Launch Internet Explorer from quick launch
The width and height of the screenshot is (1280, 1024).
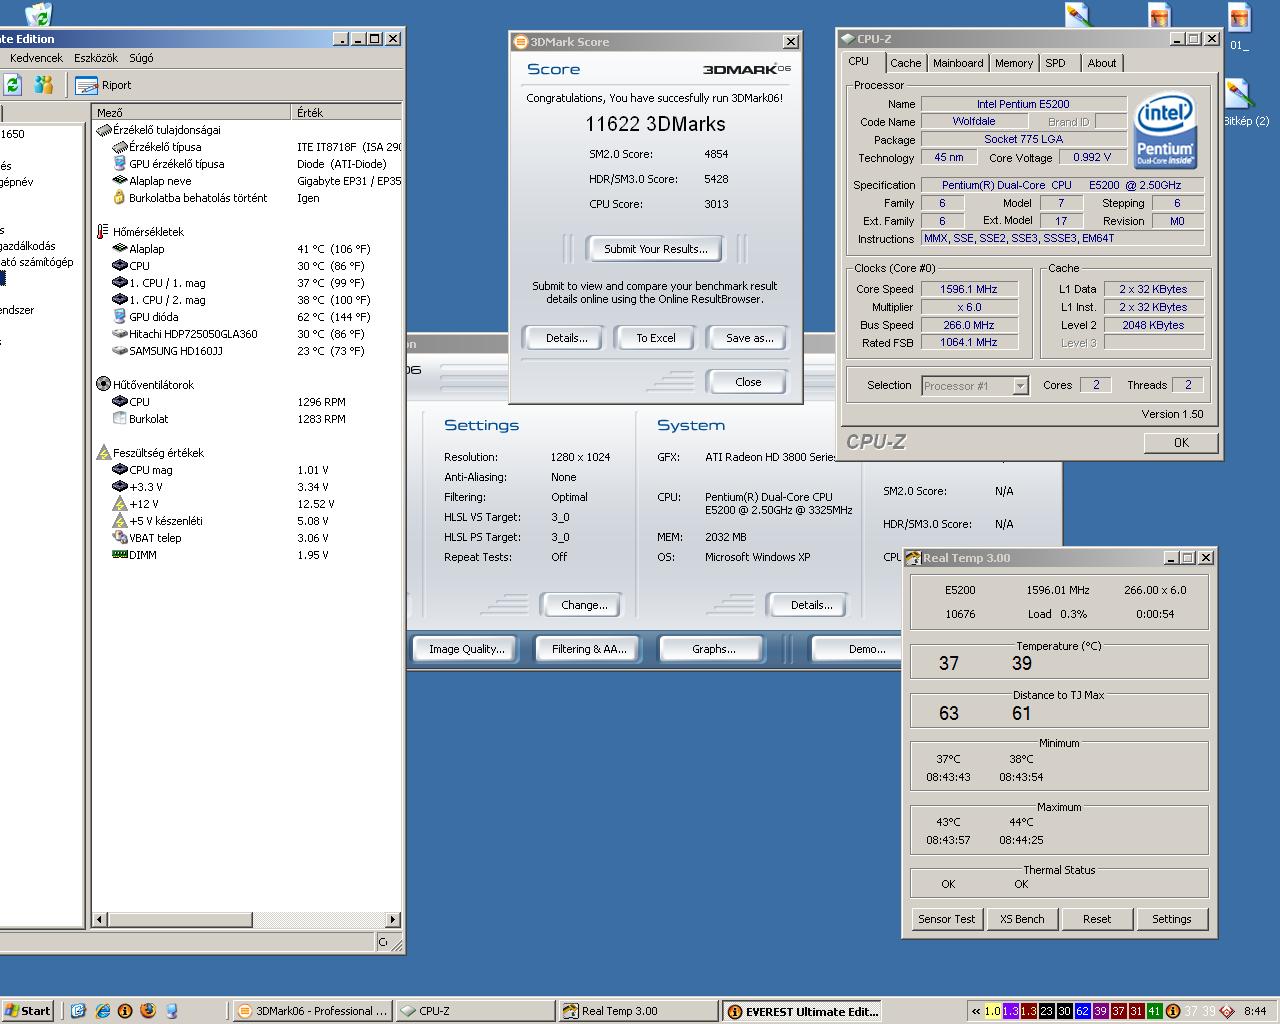(x=102, y=1011)
